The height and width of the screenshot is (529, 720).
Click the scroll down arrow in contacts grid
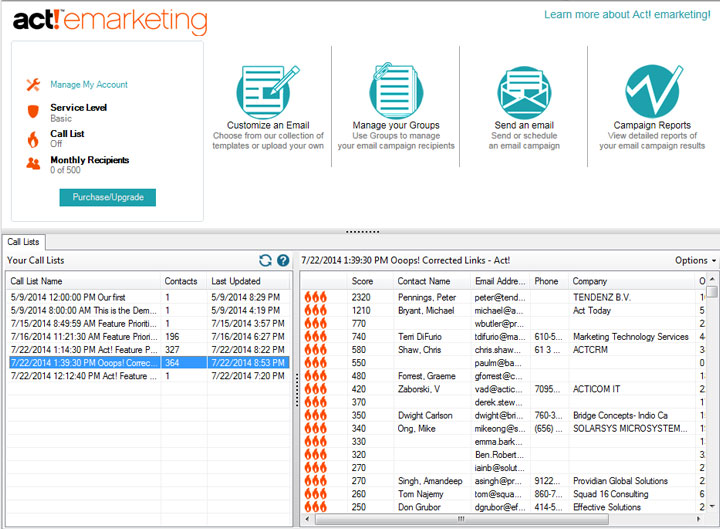(712, 506)
